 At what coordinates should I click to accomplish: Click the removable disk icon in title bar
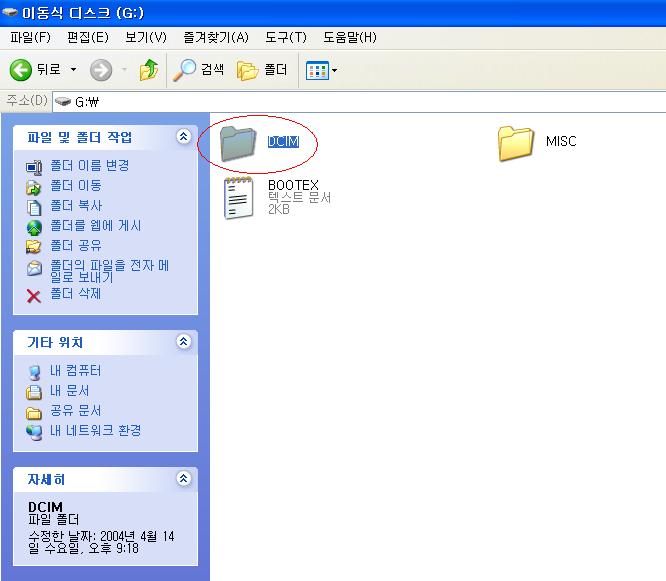(9, 12)
